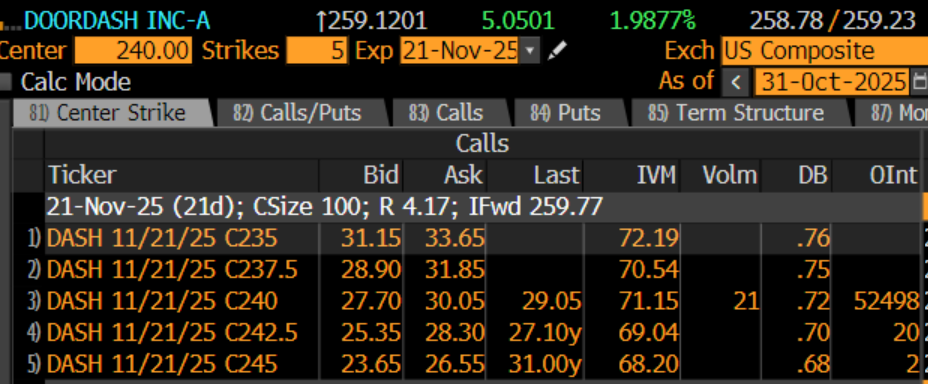Image resolution: width=928 pixels, height=384 pixels.
Task: Select DASH 11/21/25 C245 ticker
Action: coord(162,364)
